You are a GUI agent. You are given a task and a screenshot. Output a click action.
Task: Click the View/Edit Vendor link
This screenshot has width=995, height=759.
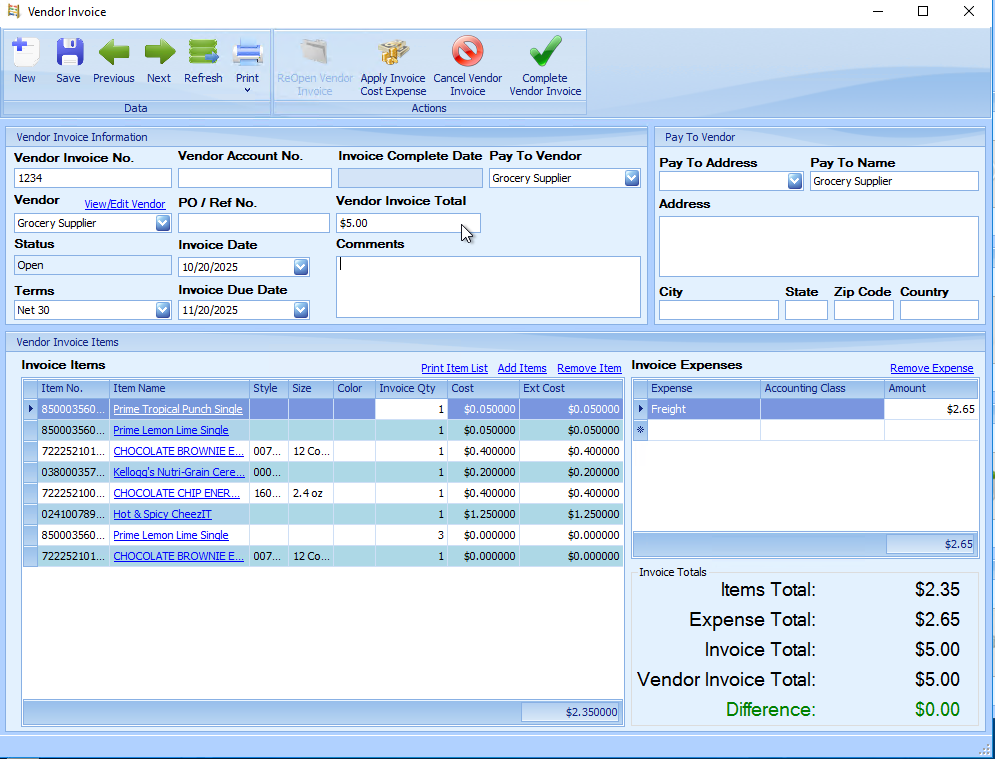coord(124,204)
